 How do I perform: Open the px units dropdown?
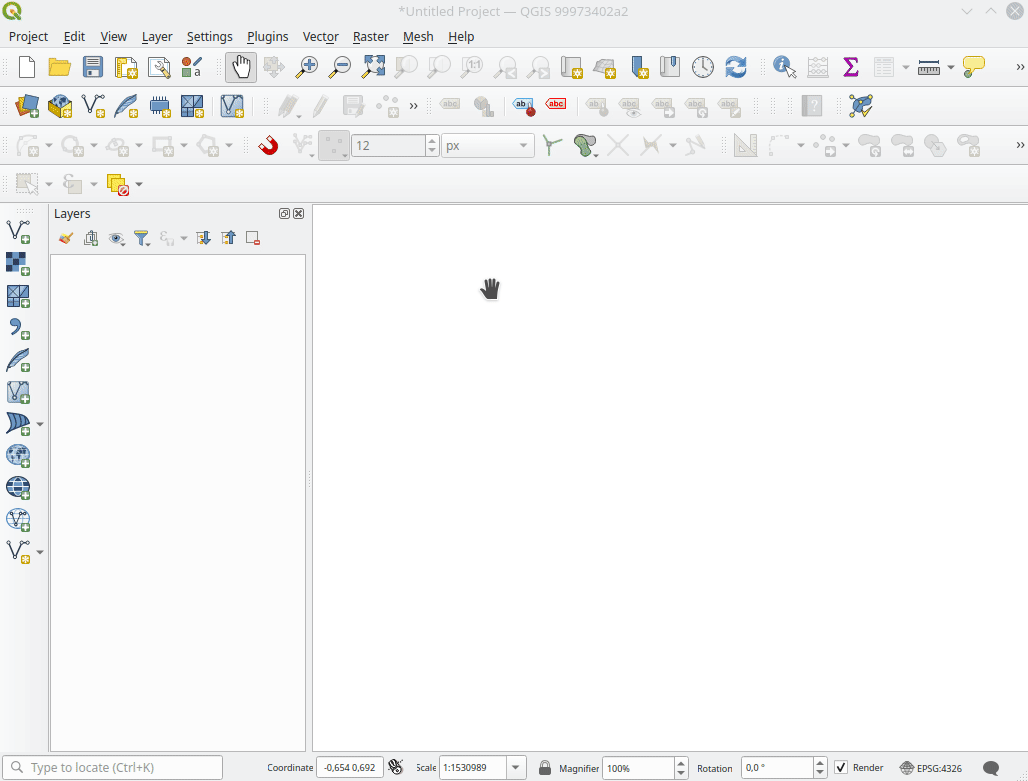tap(523, 146)
